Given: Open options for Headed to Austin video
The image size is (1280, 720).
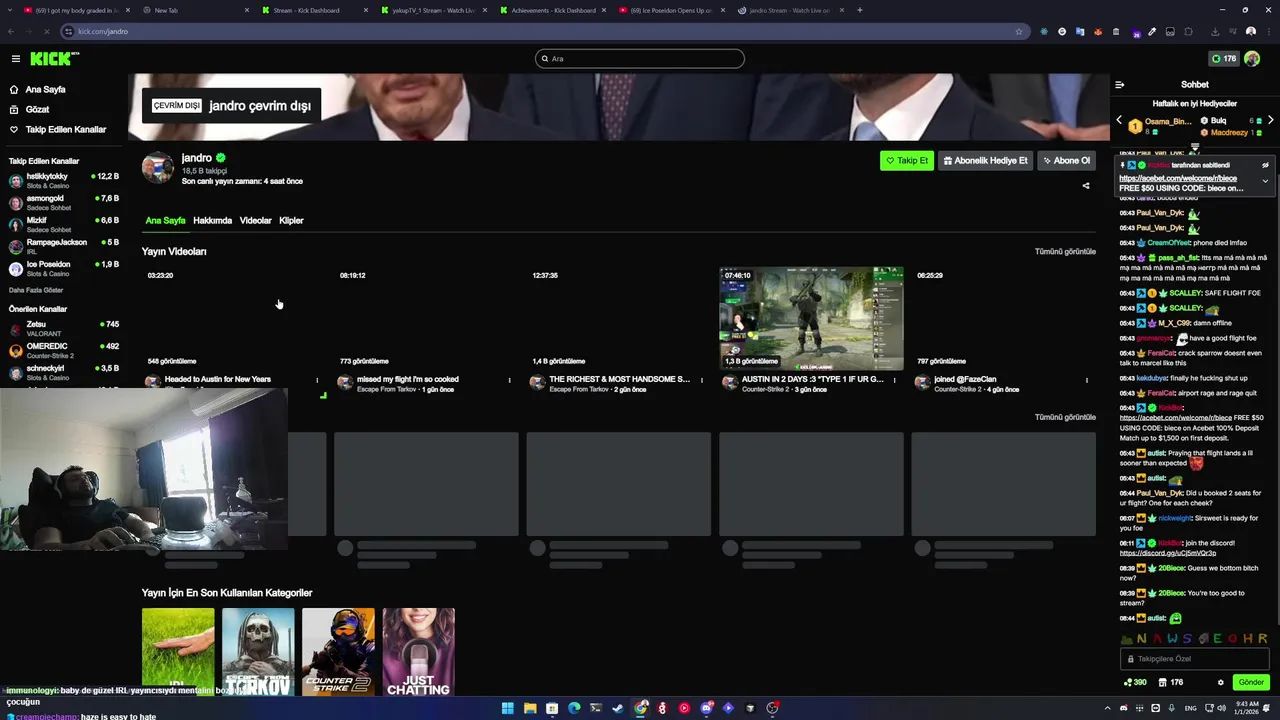Looking at the screenshot, I should [x=317, y=380].
